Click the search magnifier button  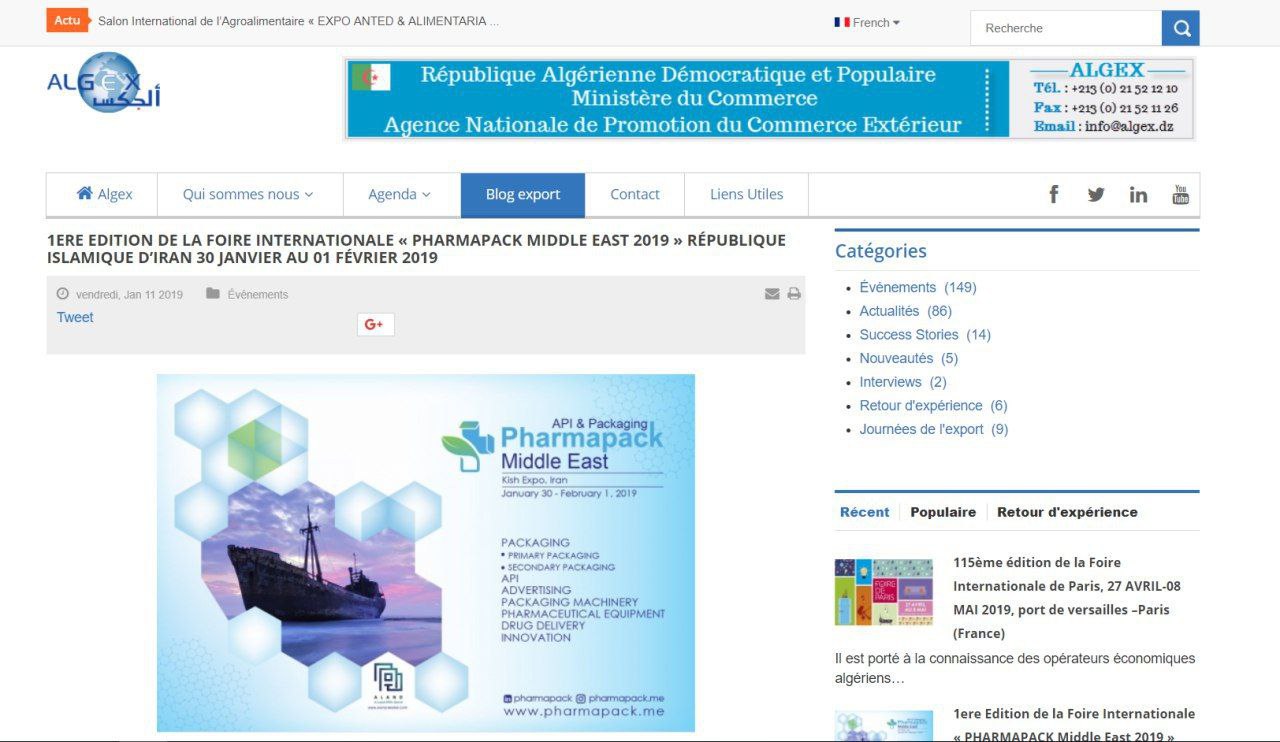[x=1180, y=28]
